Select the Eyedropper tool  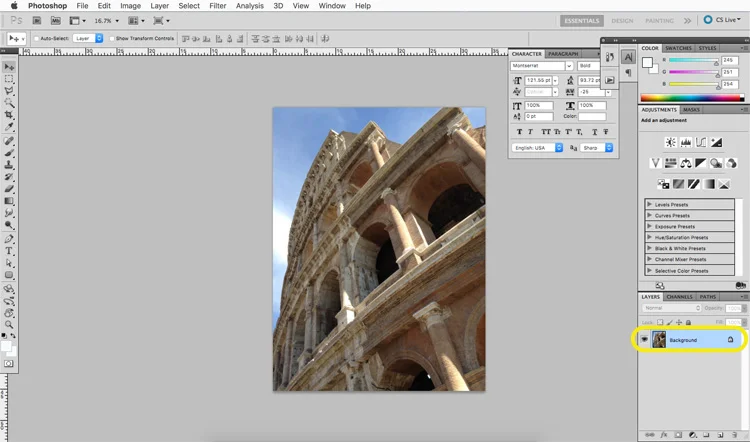click(9, 127)
